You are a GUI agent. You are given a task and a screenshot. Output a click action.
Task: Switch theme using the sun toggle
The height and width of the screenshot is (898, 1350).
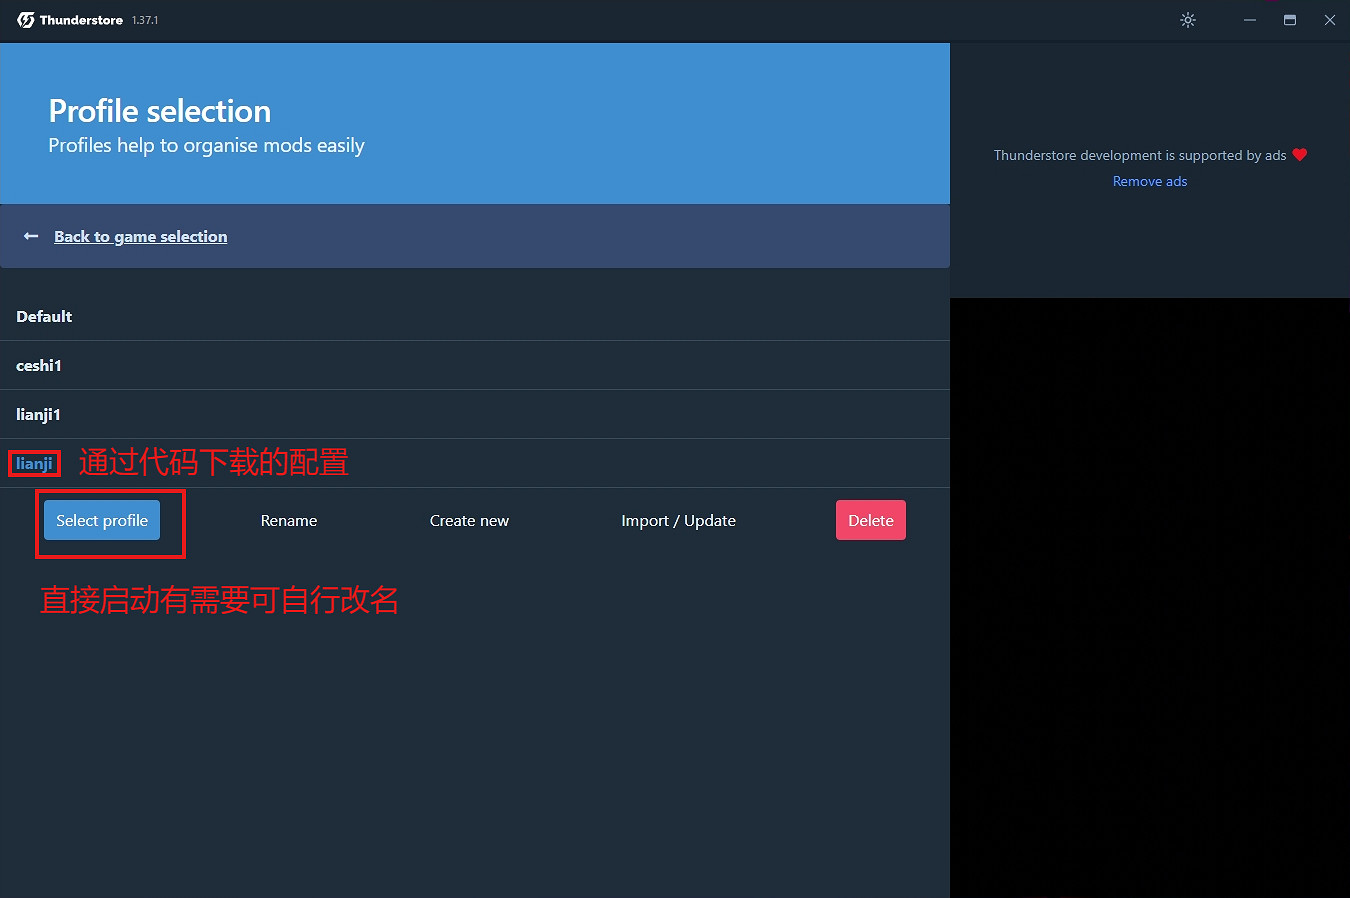(1187, 20)
